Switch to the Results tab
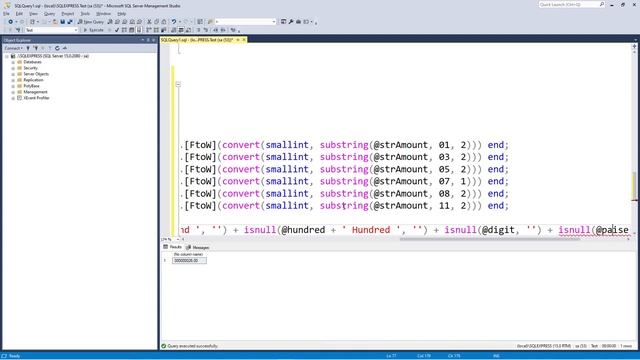The width and height of the screenshot is (640, 360). click(172, 247)
